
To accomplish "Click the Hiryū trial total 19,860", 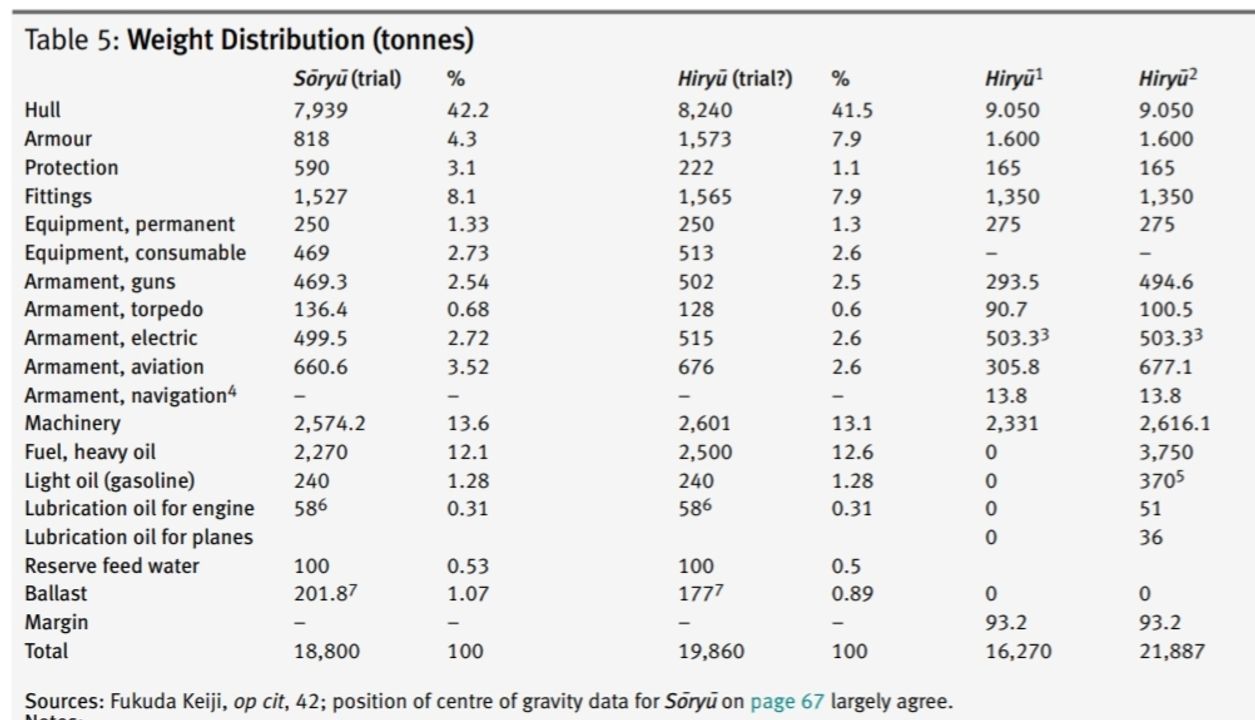I will (713, 651).
